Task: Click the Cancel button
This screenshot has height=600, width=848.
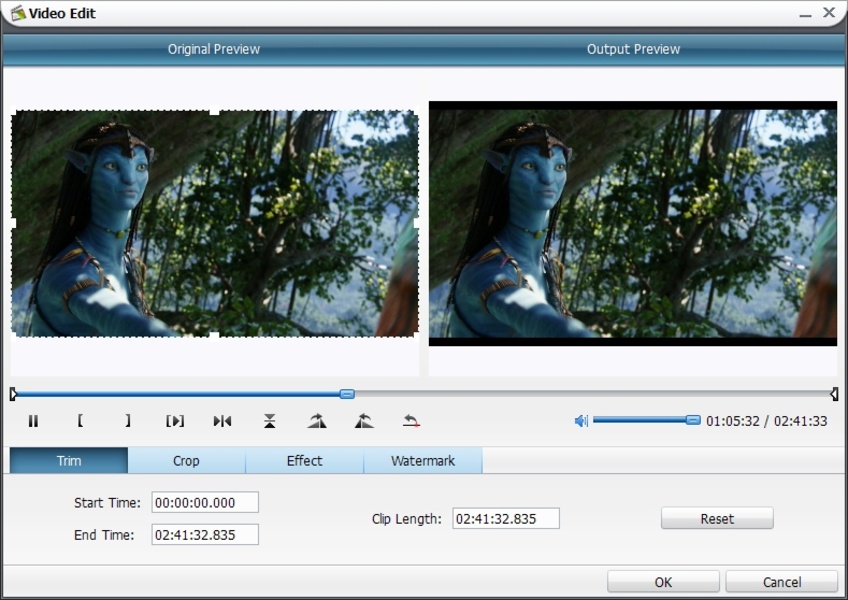Action: [781, 582]
